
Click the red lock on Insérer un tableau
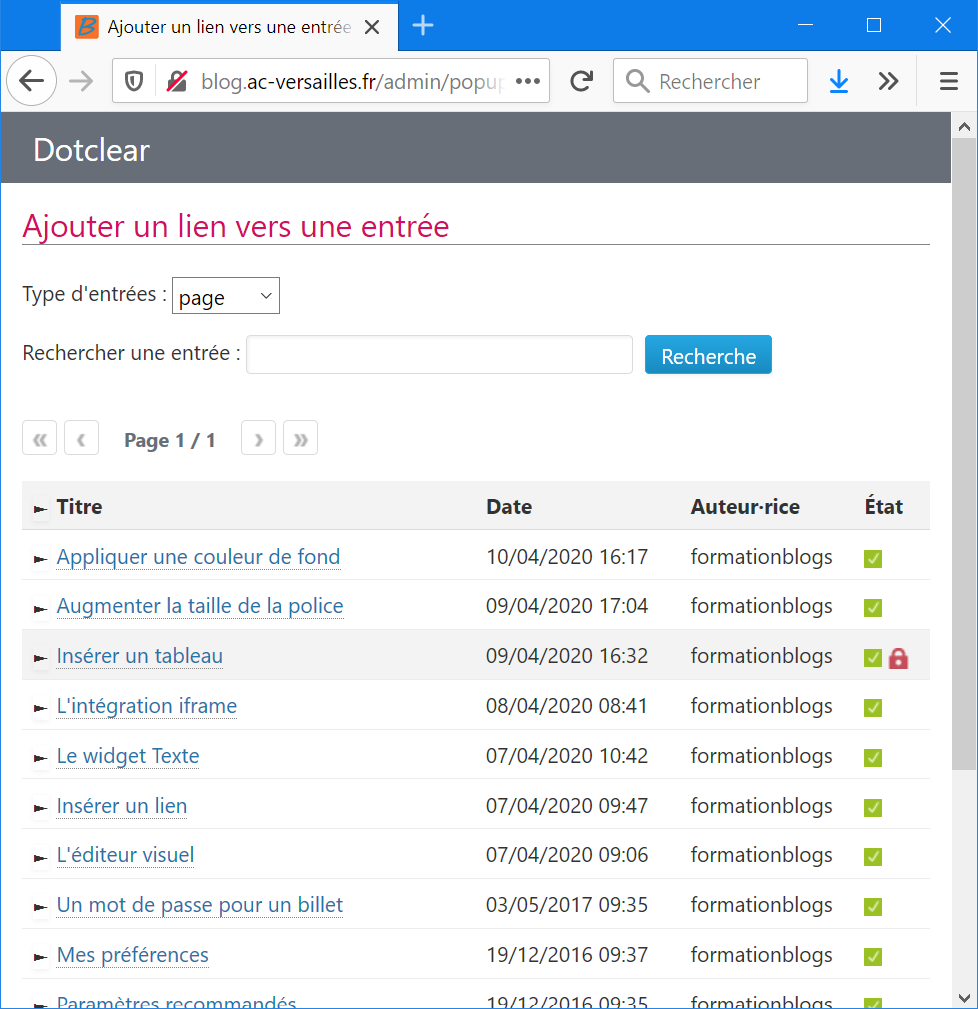[x=898, y=658]
